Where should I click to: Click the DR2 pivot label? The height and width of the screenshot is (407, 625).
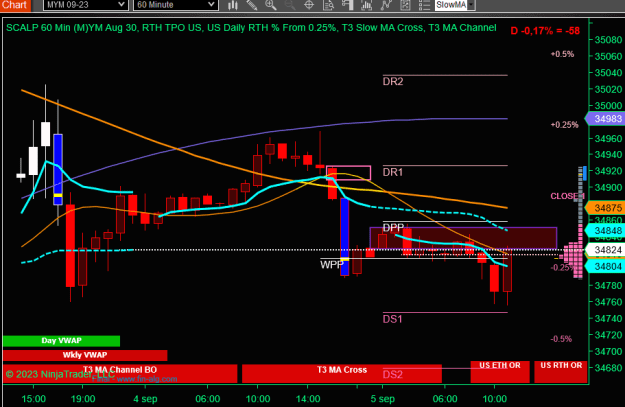pos(393,81)
